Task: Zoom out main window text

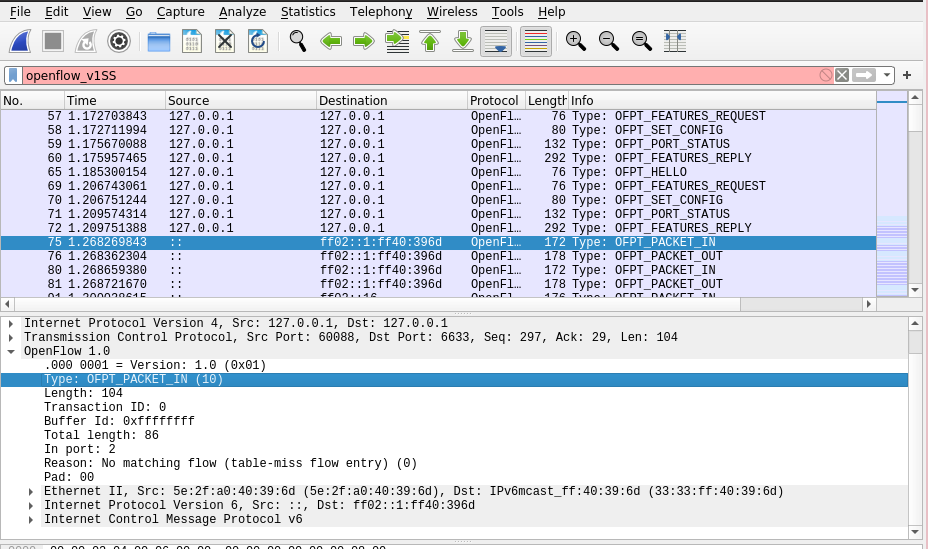Action: (x=608, y=41)
